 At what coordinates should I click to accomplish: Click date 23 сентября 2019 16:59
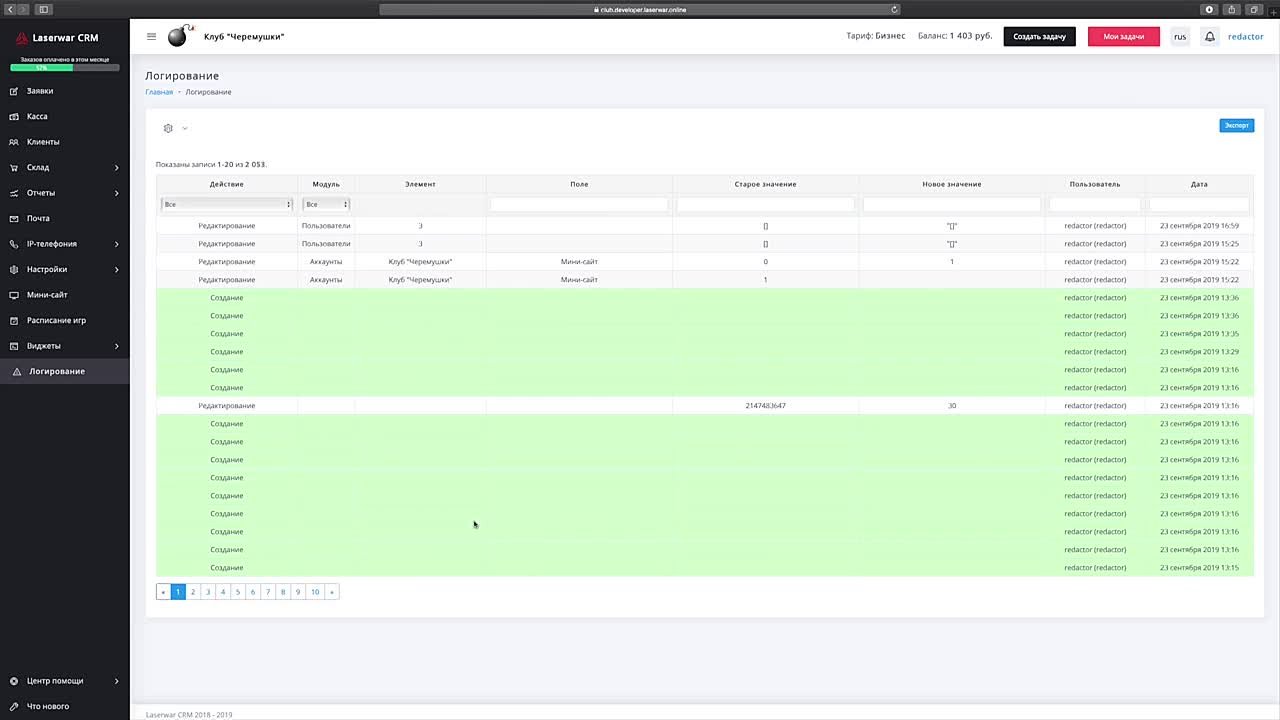[1199, 226]
